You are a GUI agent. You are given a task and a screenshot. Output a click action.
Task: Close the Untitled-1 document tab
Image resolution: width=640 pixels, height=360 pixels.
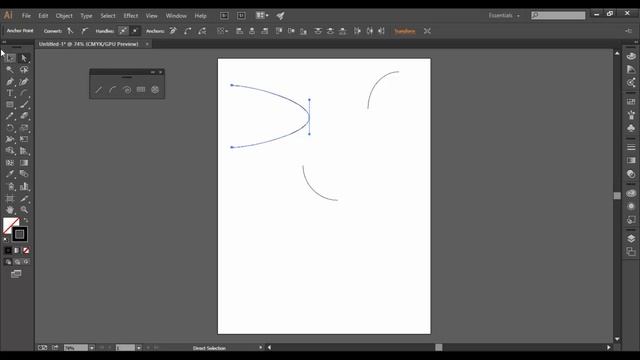147,44
